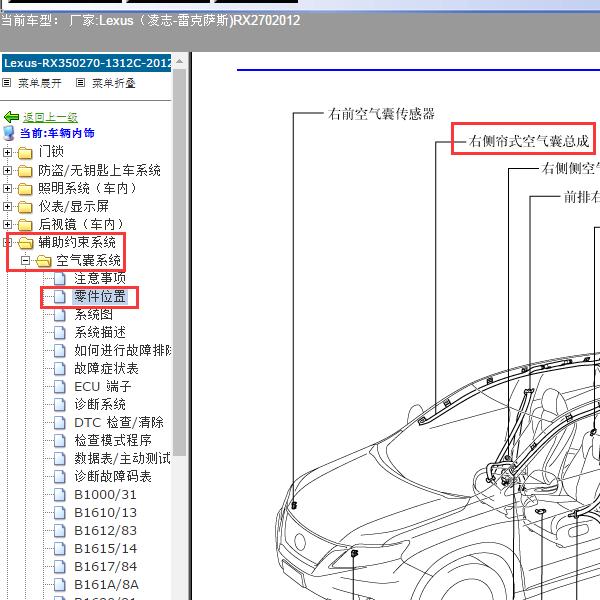Click the 防盗/无钥匙上车系统 folder icon
Viewport: 600px width, 600px height.
25,171
